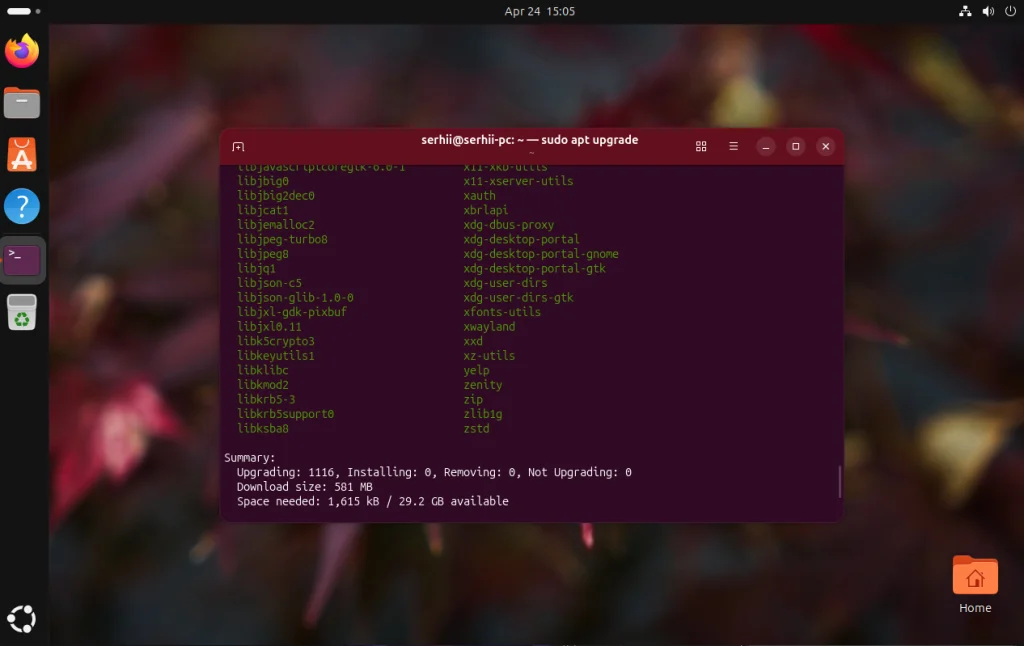The width and height of the screenshot is (1024, 646).
Task: Click the package name libjpeg8
Action: click(263, 253)
